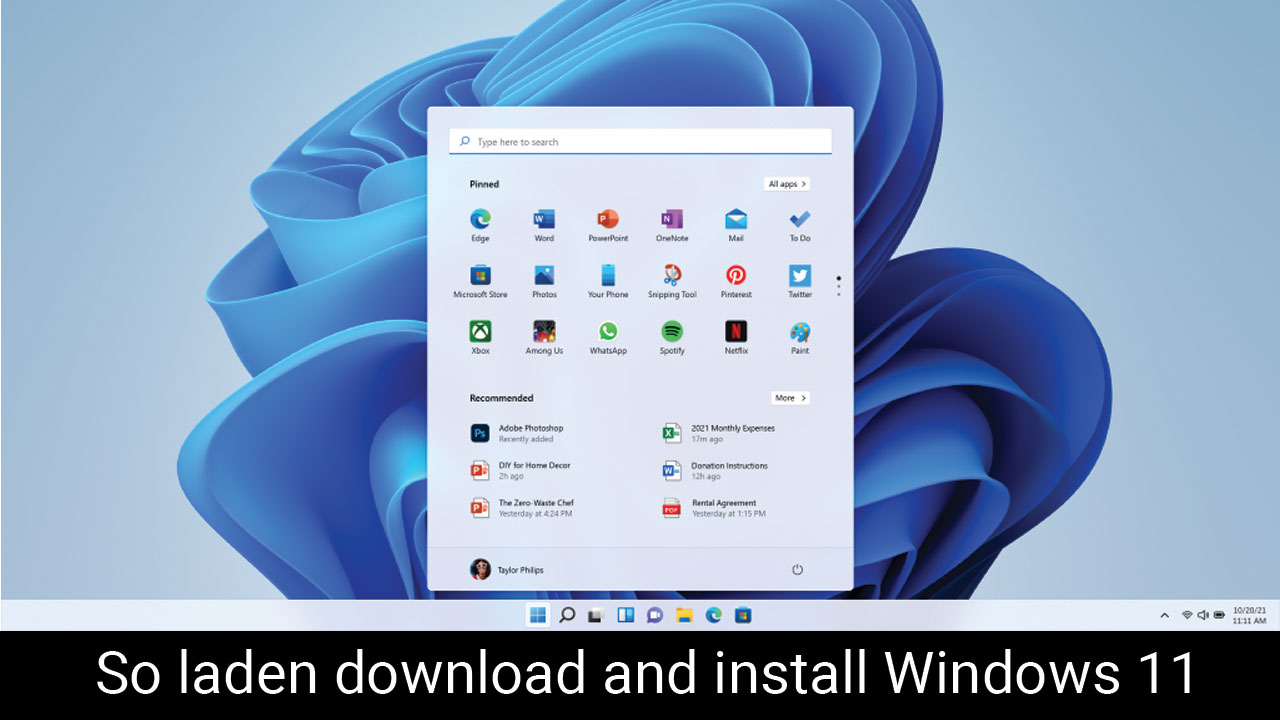Open the Taylor Philips account menu
Screen dimensions: 1280x720
point(507,570)
